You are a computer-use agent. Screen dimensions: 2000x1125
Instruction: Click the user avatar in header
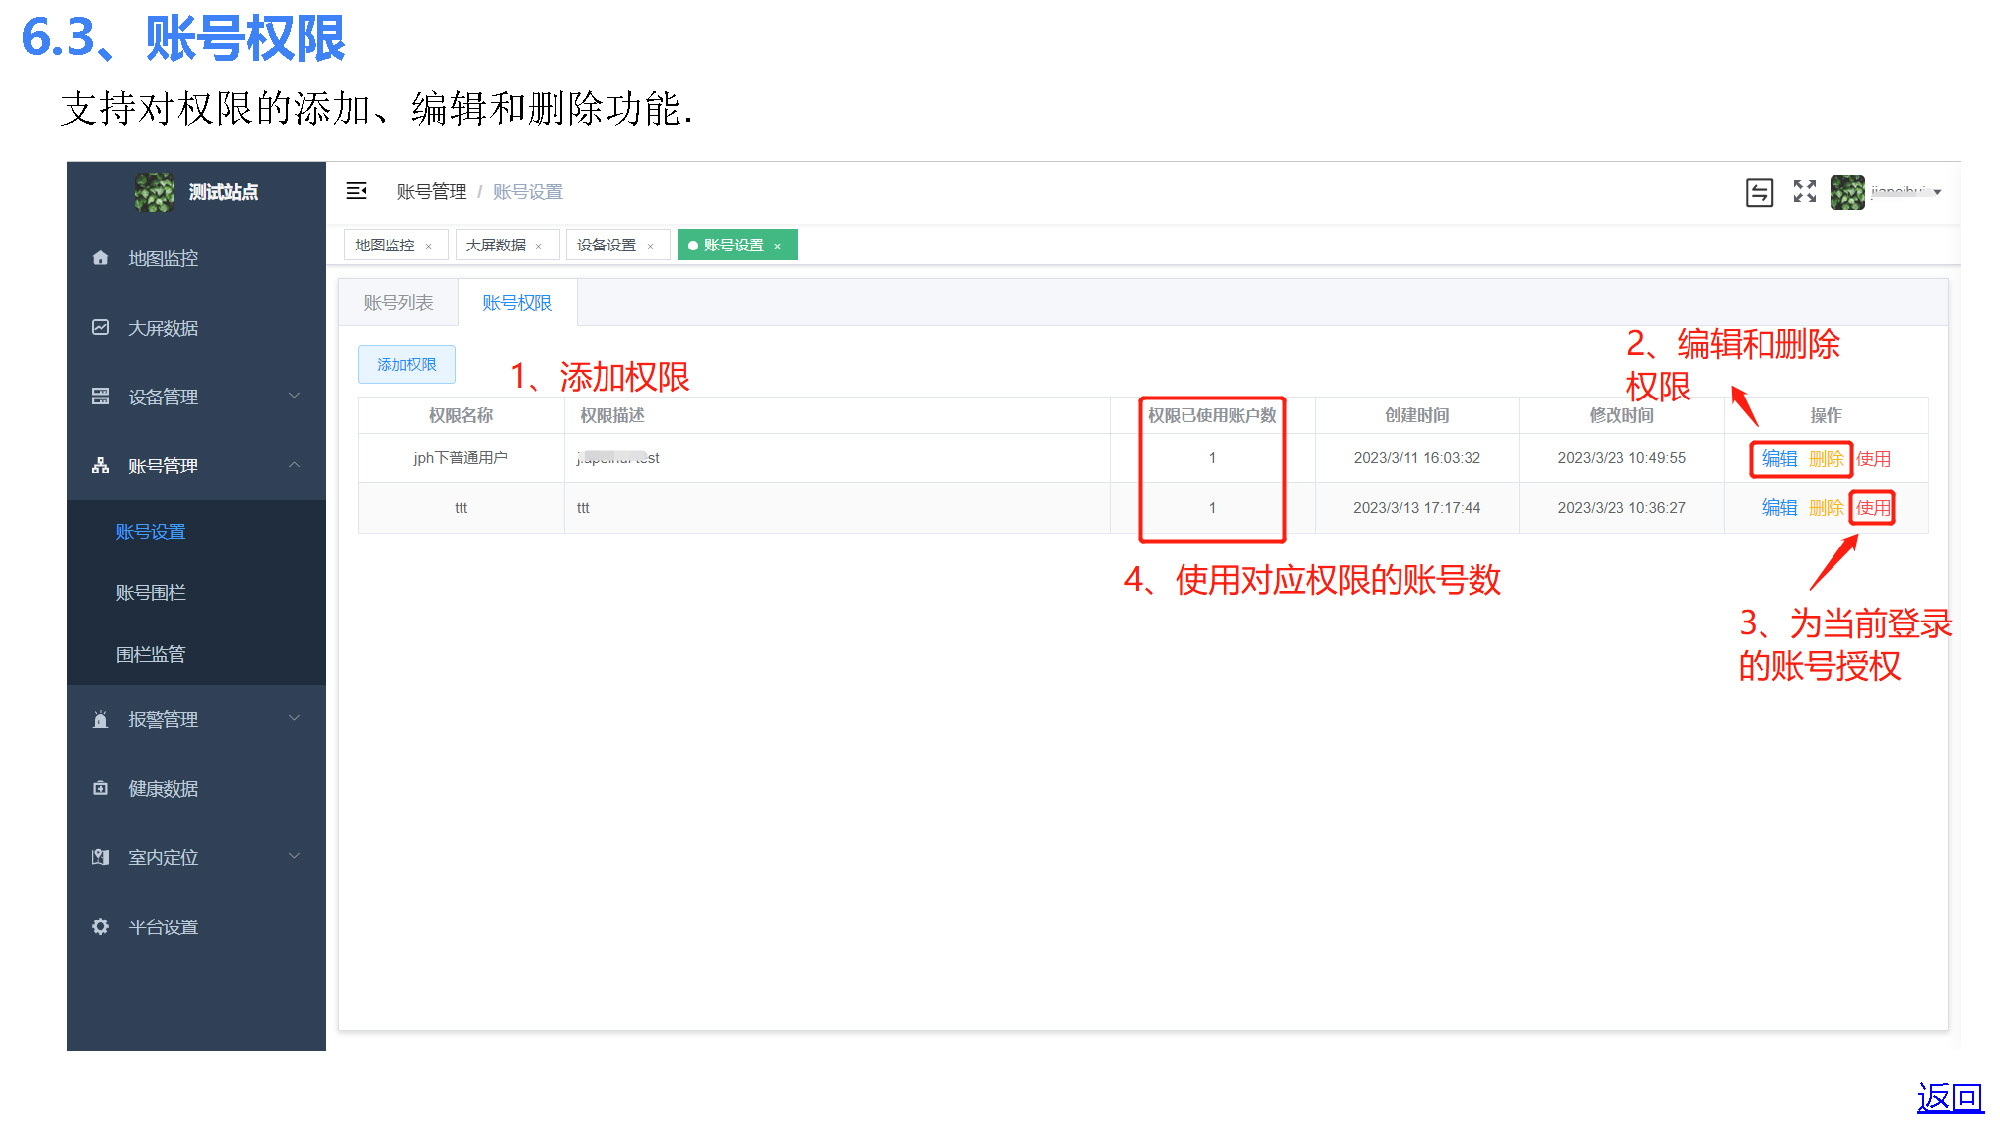(1847, 192)
